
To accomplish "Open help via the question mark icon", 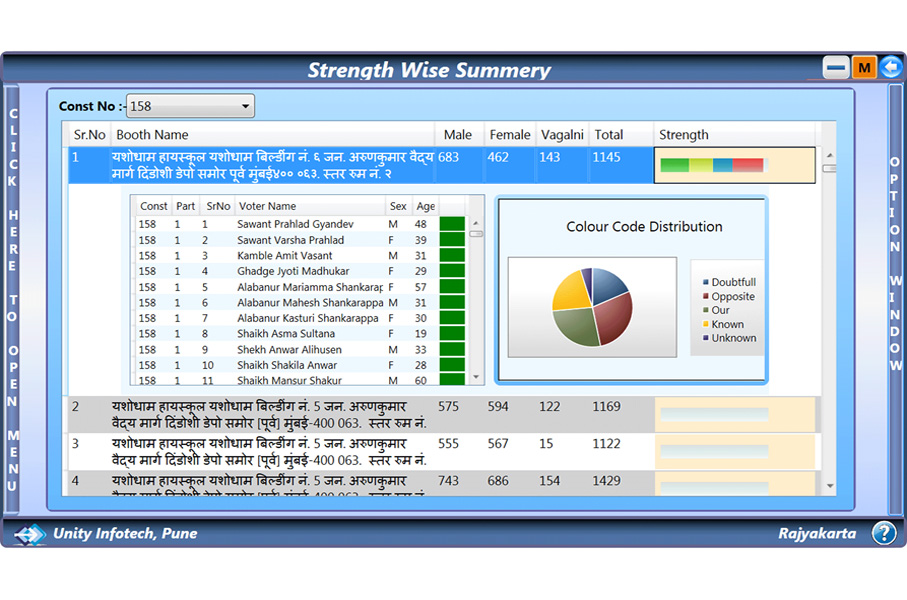I will [883, 533].
